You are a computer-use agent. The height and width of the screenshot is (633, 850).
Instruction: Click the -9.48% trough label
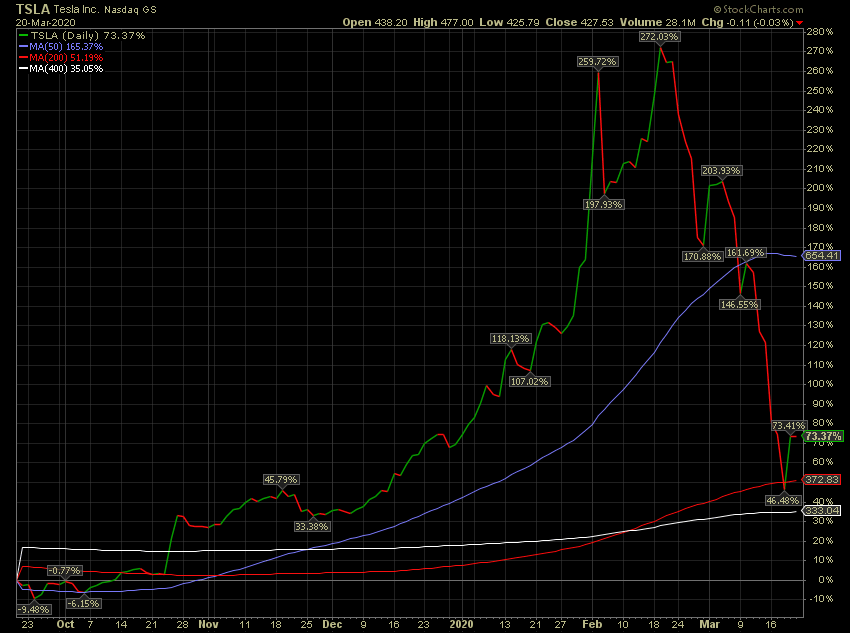pos(34,609)
